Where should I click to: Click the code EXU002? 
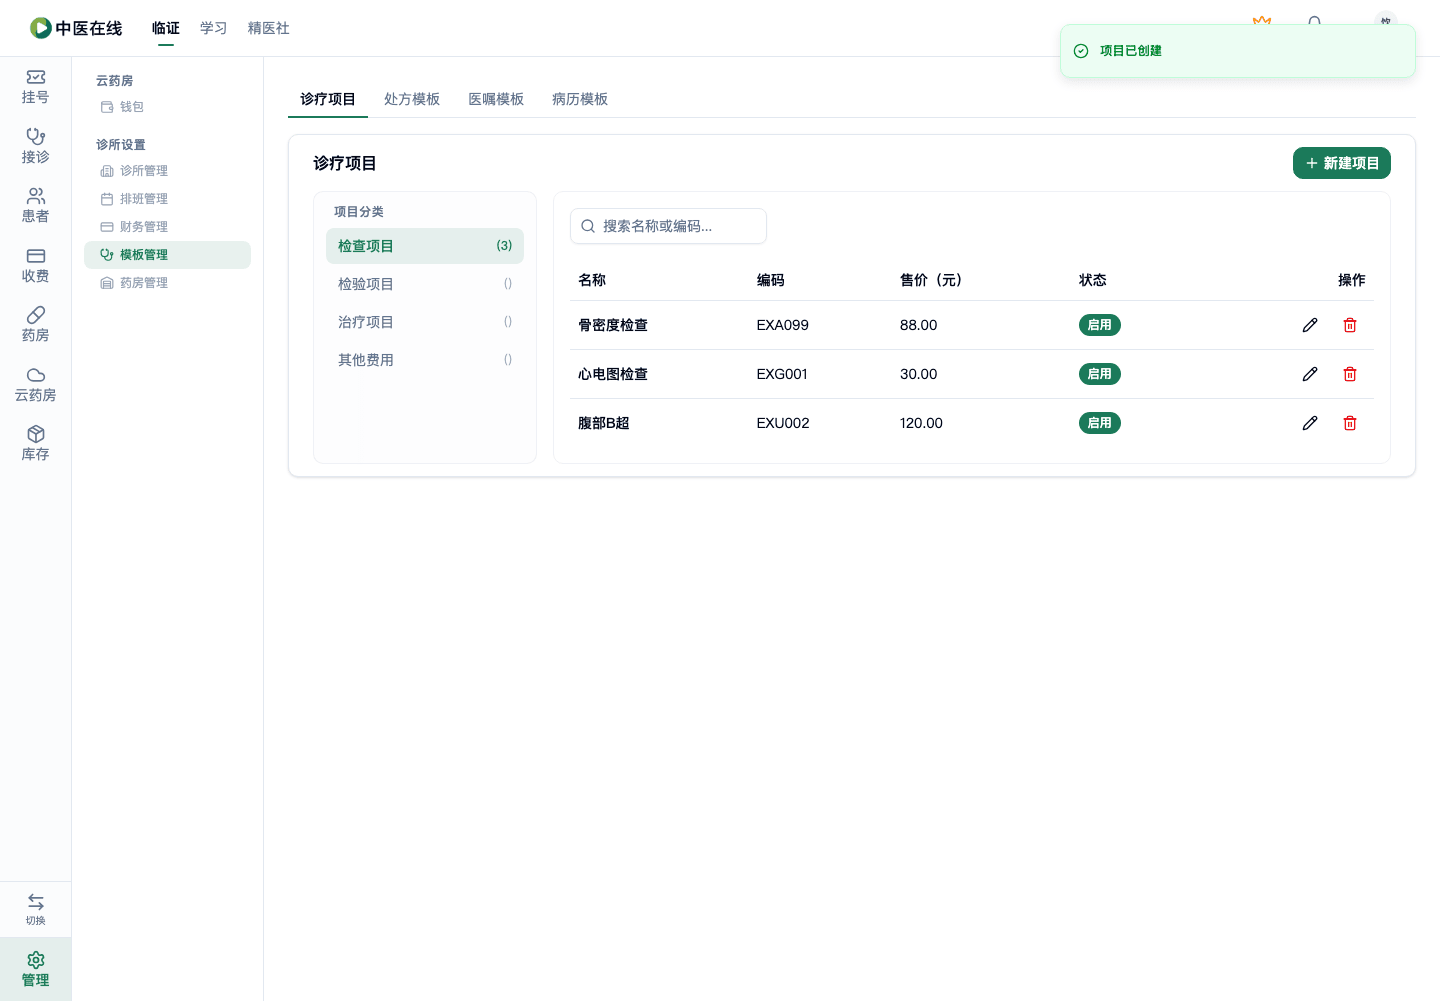[783, 423]
